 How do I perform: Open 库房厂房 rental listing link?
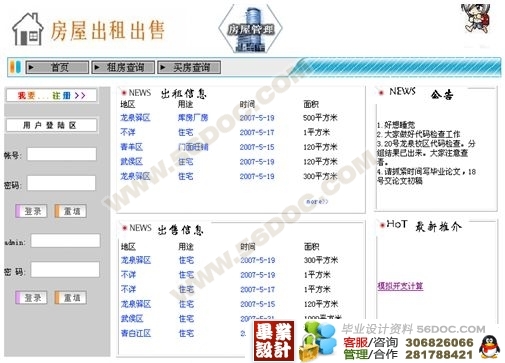[193, 118]
